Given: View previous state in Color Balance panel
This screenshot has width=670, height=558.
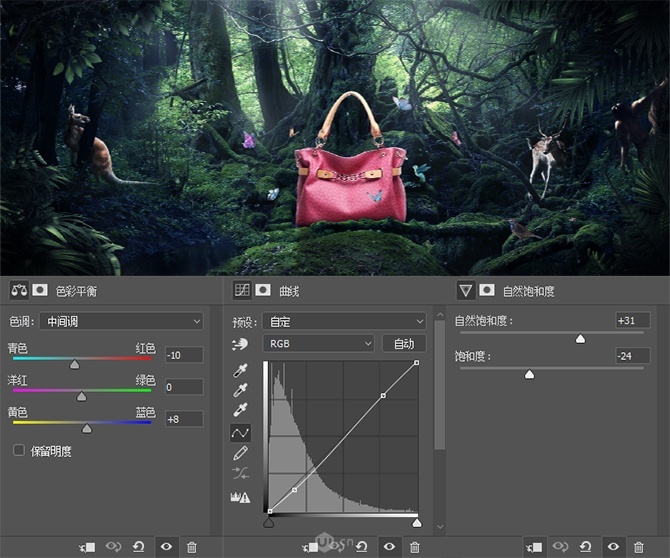Looking at the screenshot, I should pos(113,547).
